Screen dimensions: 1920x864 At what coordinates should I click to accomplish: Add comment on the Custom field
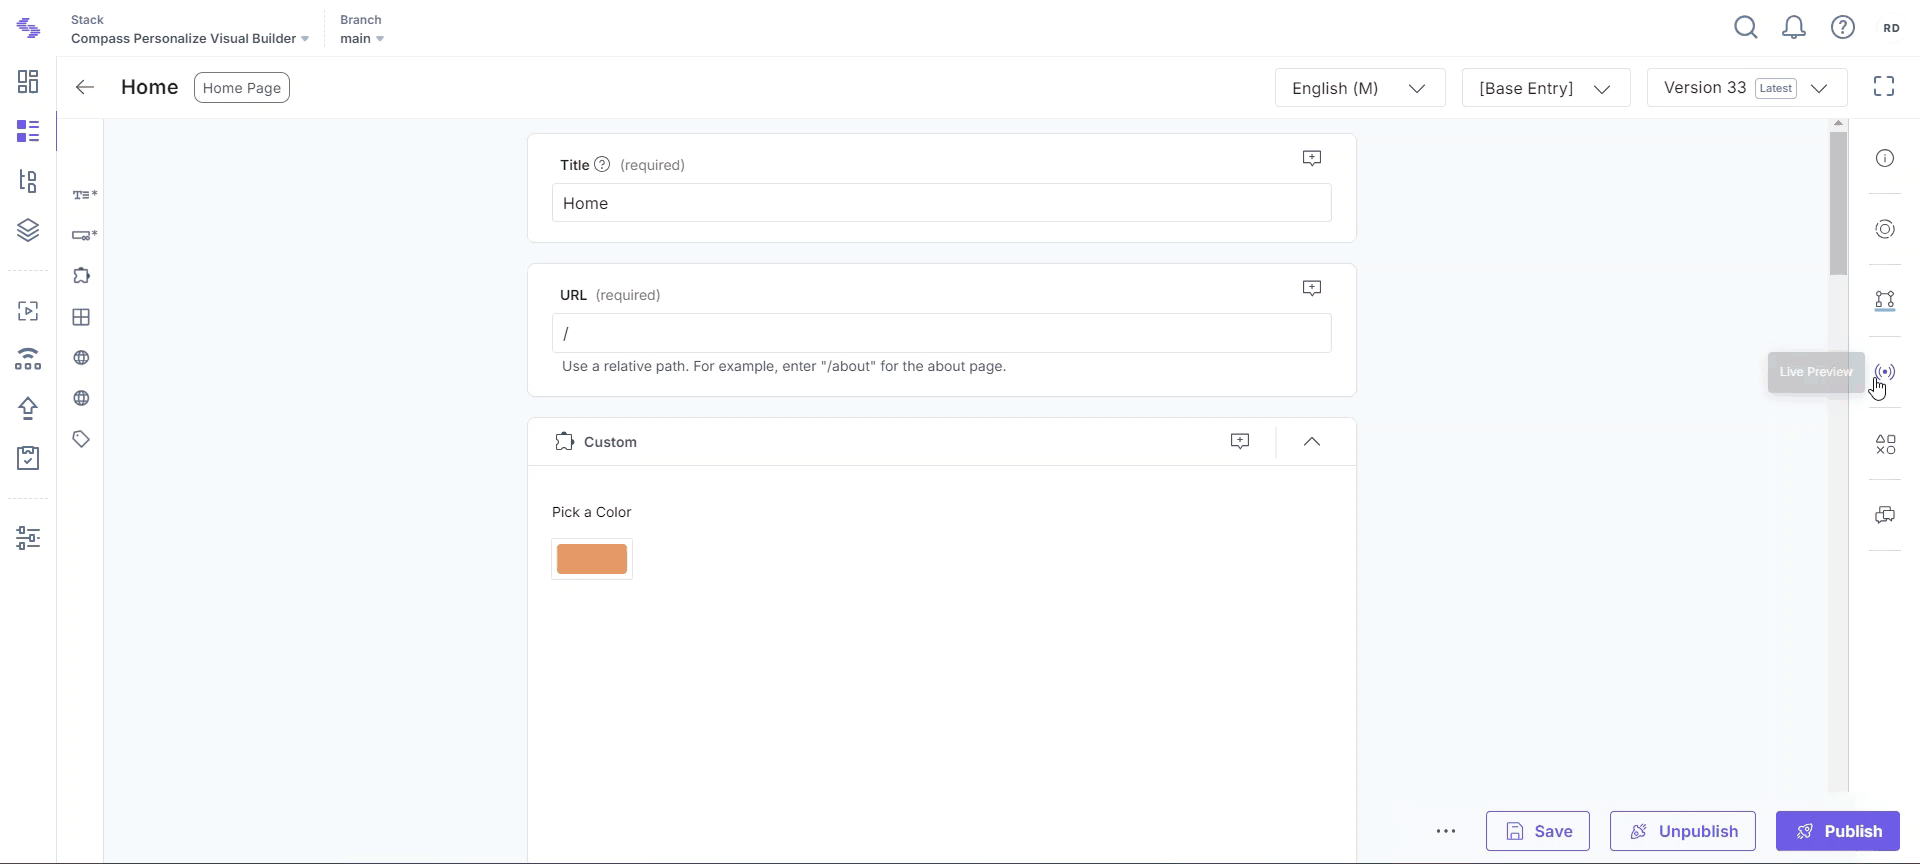click(1240, 441)
